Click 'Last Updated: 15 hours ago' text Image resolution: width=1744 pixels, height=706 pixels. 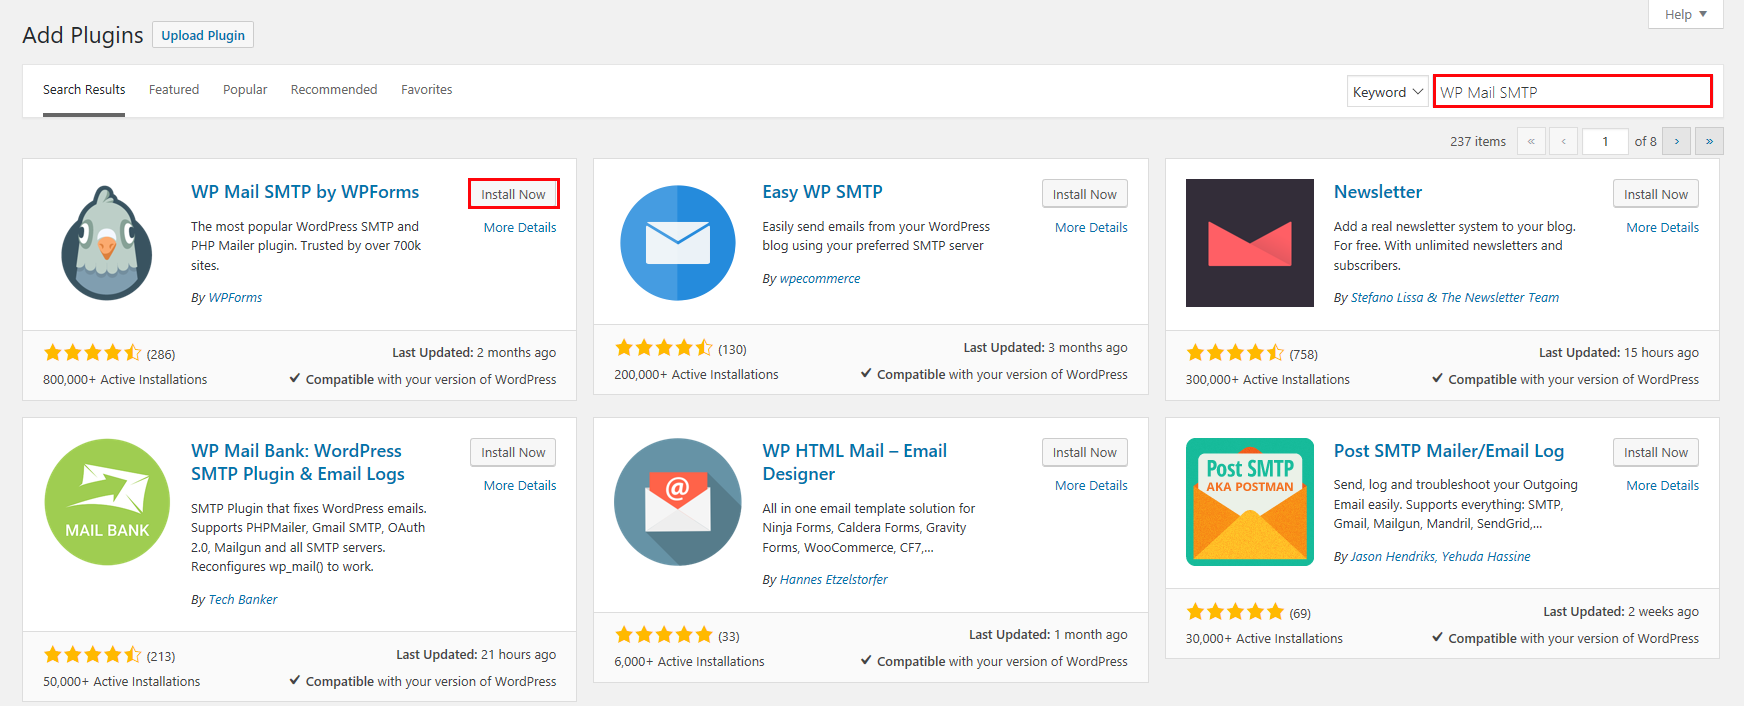[x=1619, y=353]
